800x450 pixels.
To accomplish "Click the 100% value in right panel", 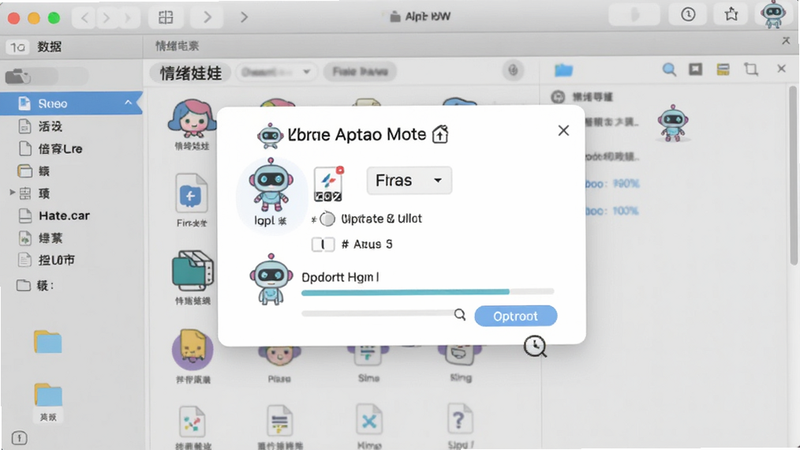I will [x=624, y=211].
